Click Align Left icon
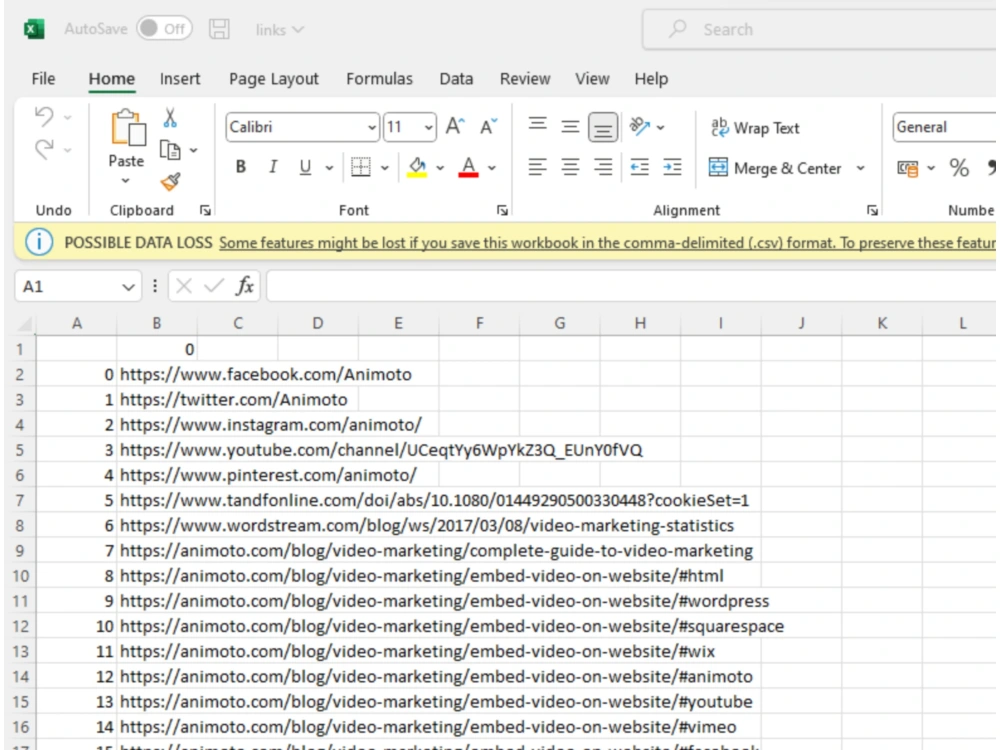This screenshot has width=1000, height=750. coord(538,167)
